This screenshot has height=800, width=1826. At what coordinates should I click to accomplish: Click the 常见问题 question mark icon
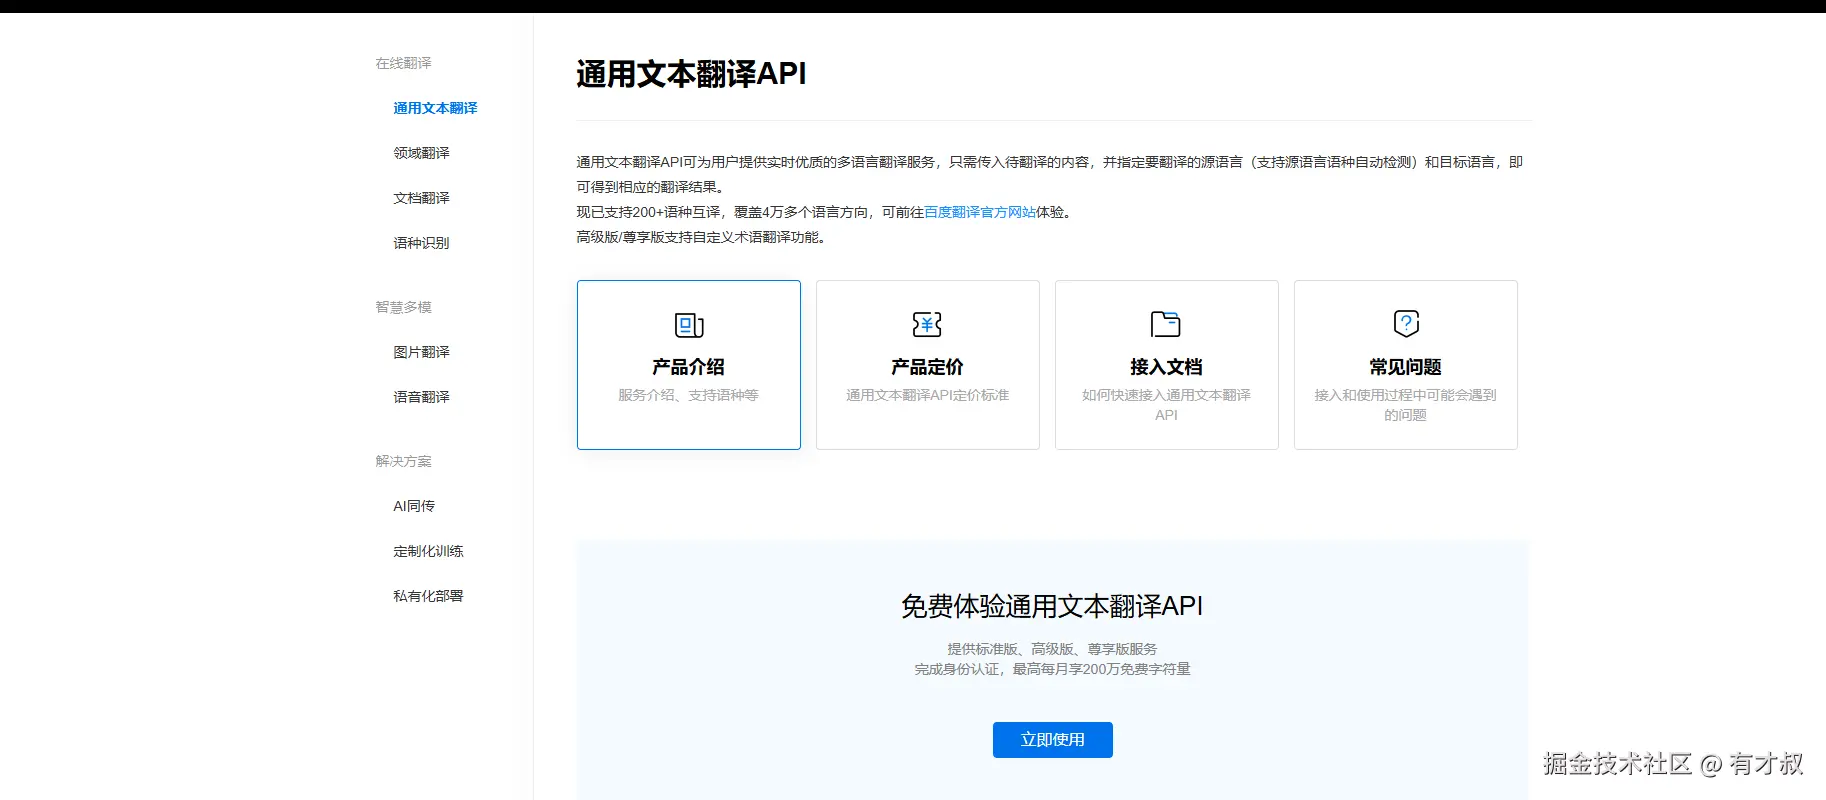pos(1406,323)
